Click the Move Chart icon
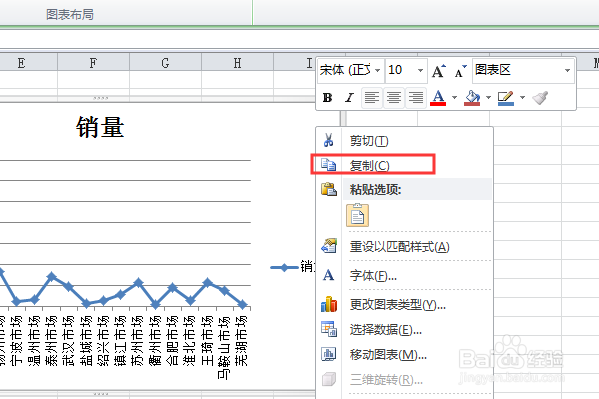Image resolution: width=599 pixels, height=399 pixels. point(329,354)
